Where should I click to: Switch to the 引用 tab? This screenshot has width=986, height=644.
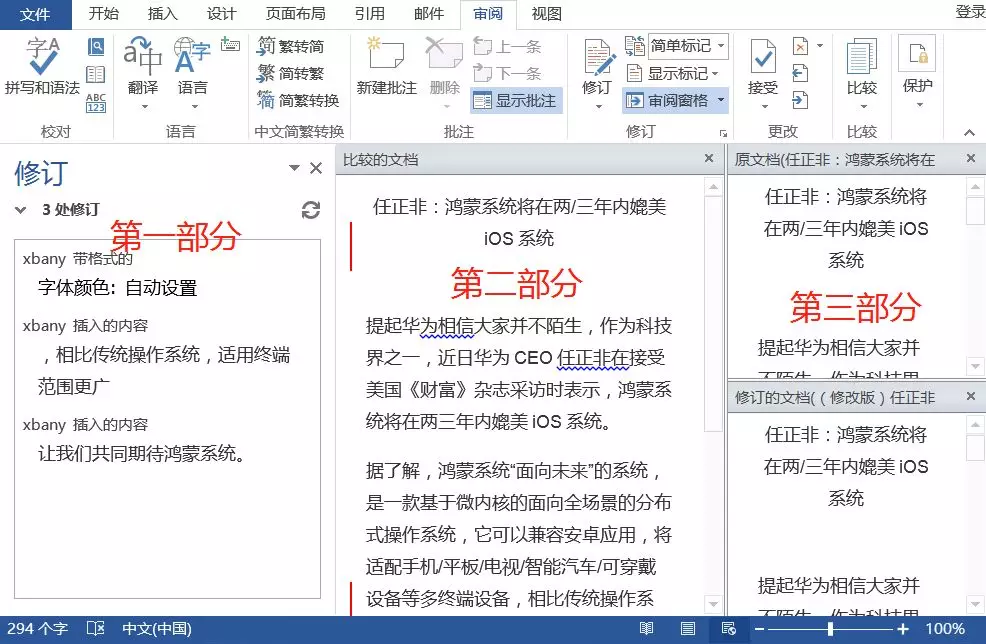(x=370, y=14)
